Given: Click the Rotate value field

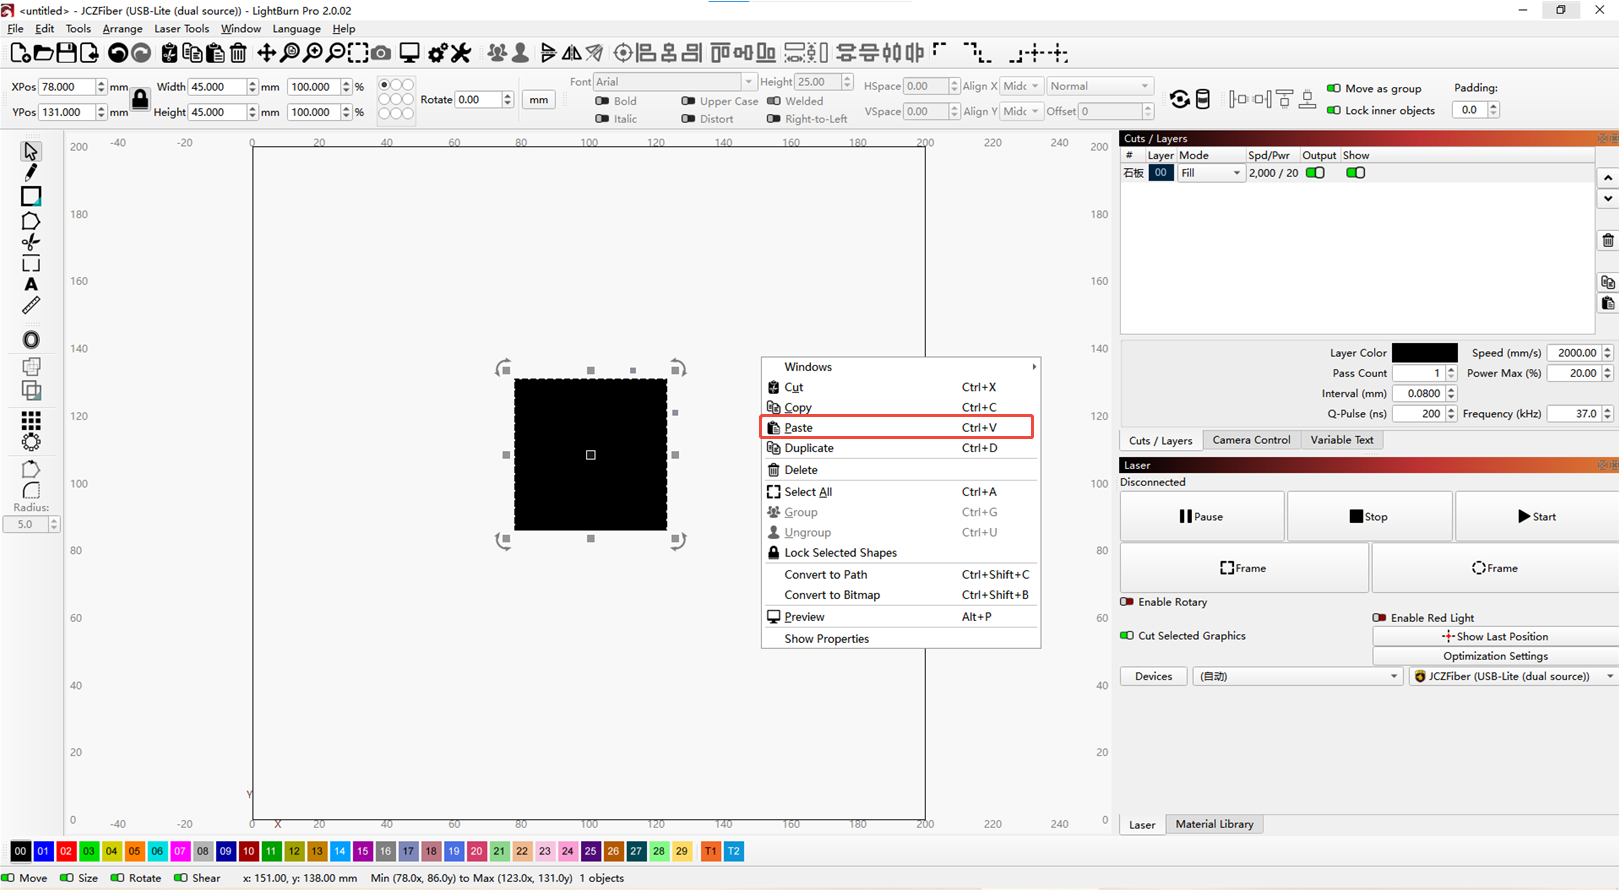Looking at the screenshot, I should coord(478,99).
